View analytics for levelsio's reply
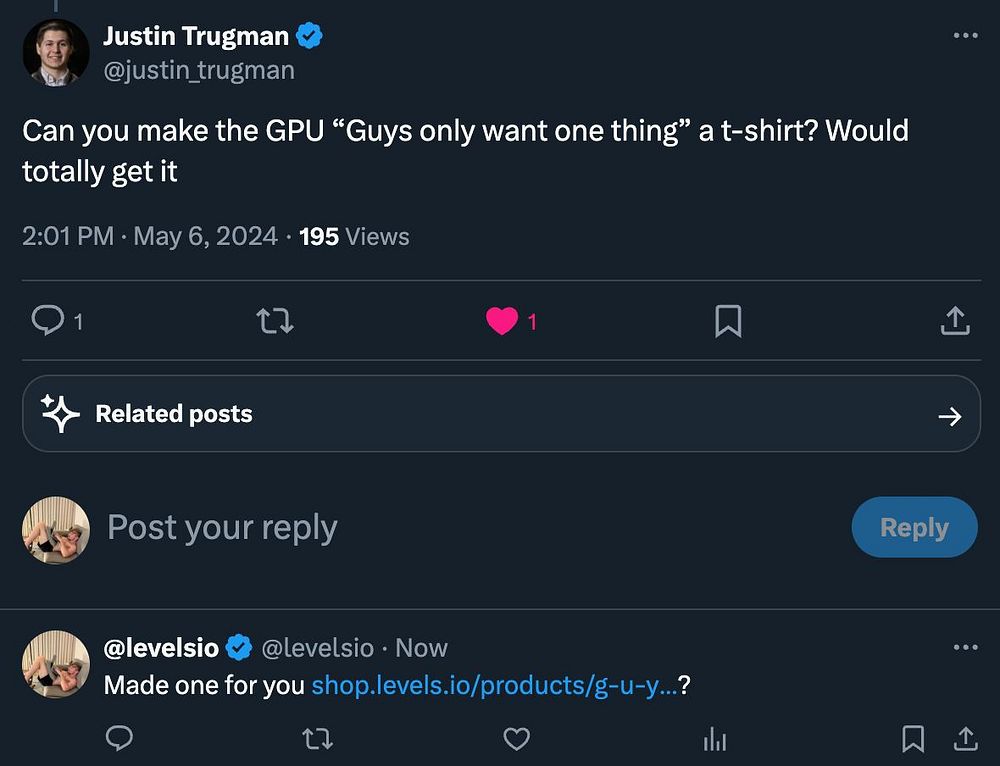The height and width of the screenshot is (766, 1000). click(715, 739)
